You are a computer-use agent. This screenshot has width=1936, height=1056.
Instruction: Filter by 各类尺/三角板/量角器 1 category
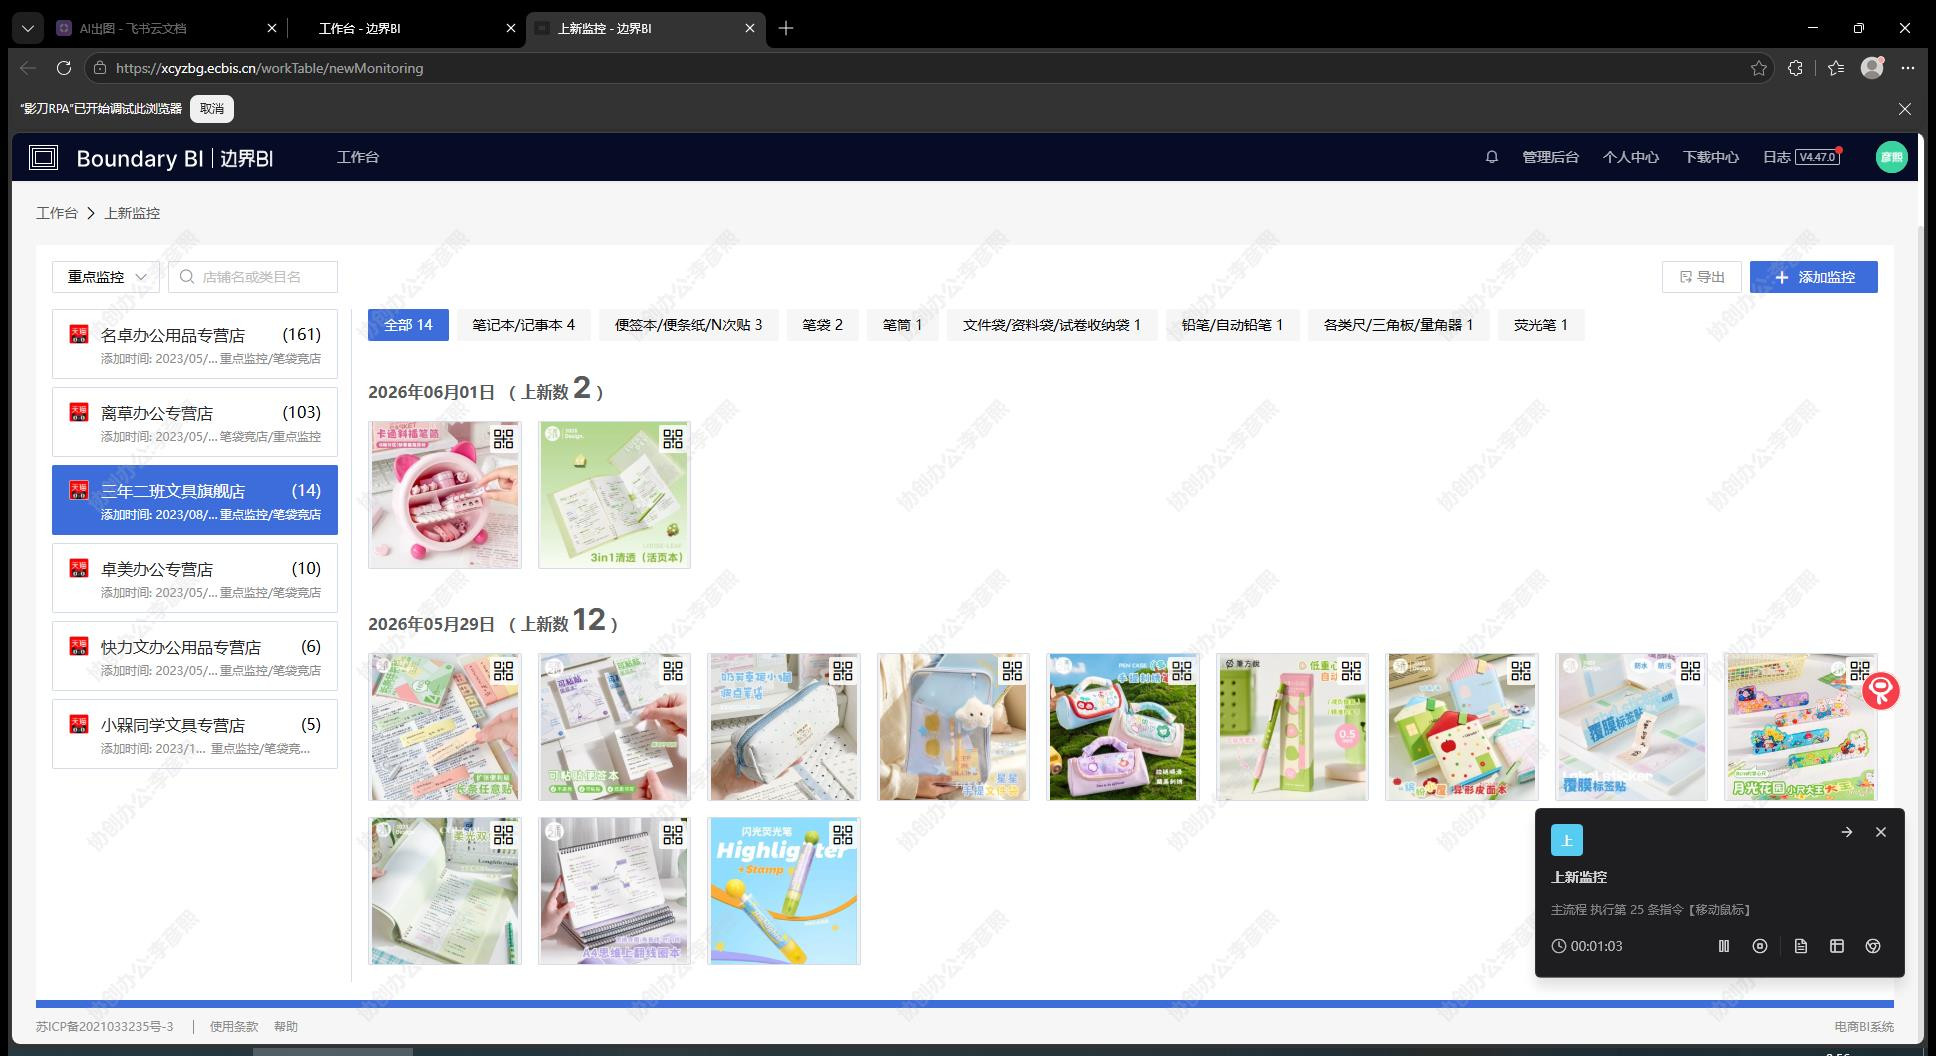[x=1398, y=325]
